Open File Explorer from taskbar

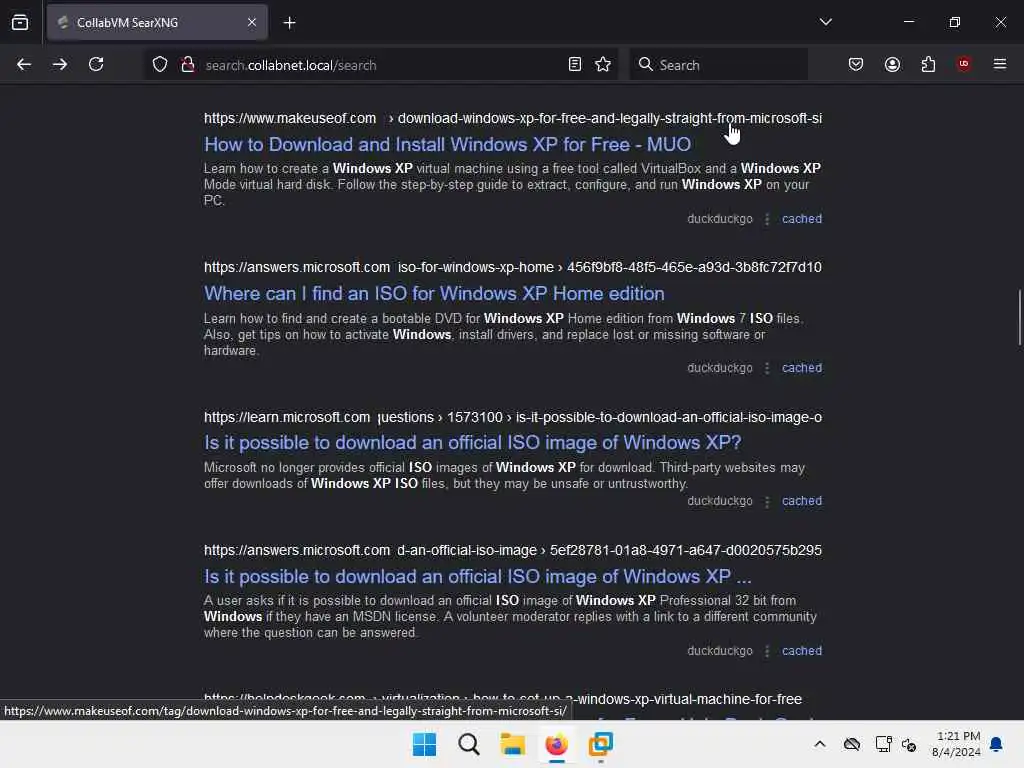tap(513, 744)
